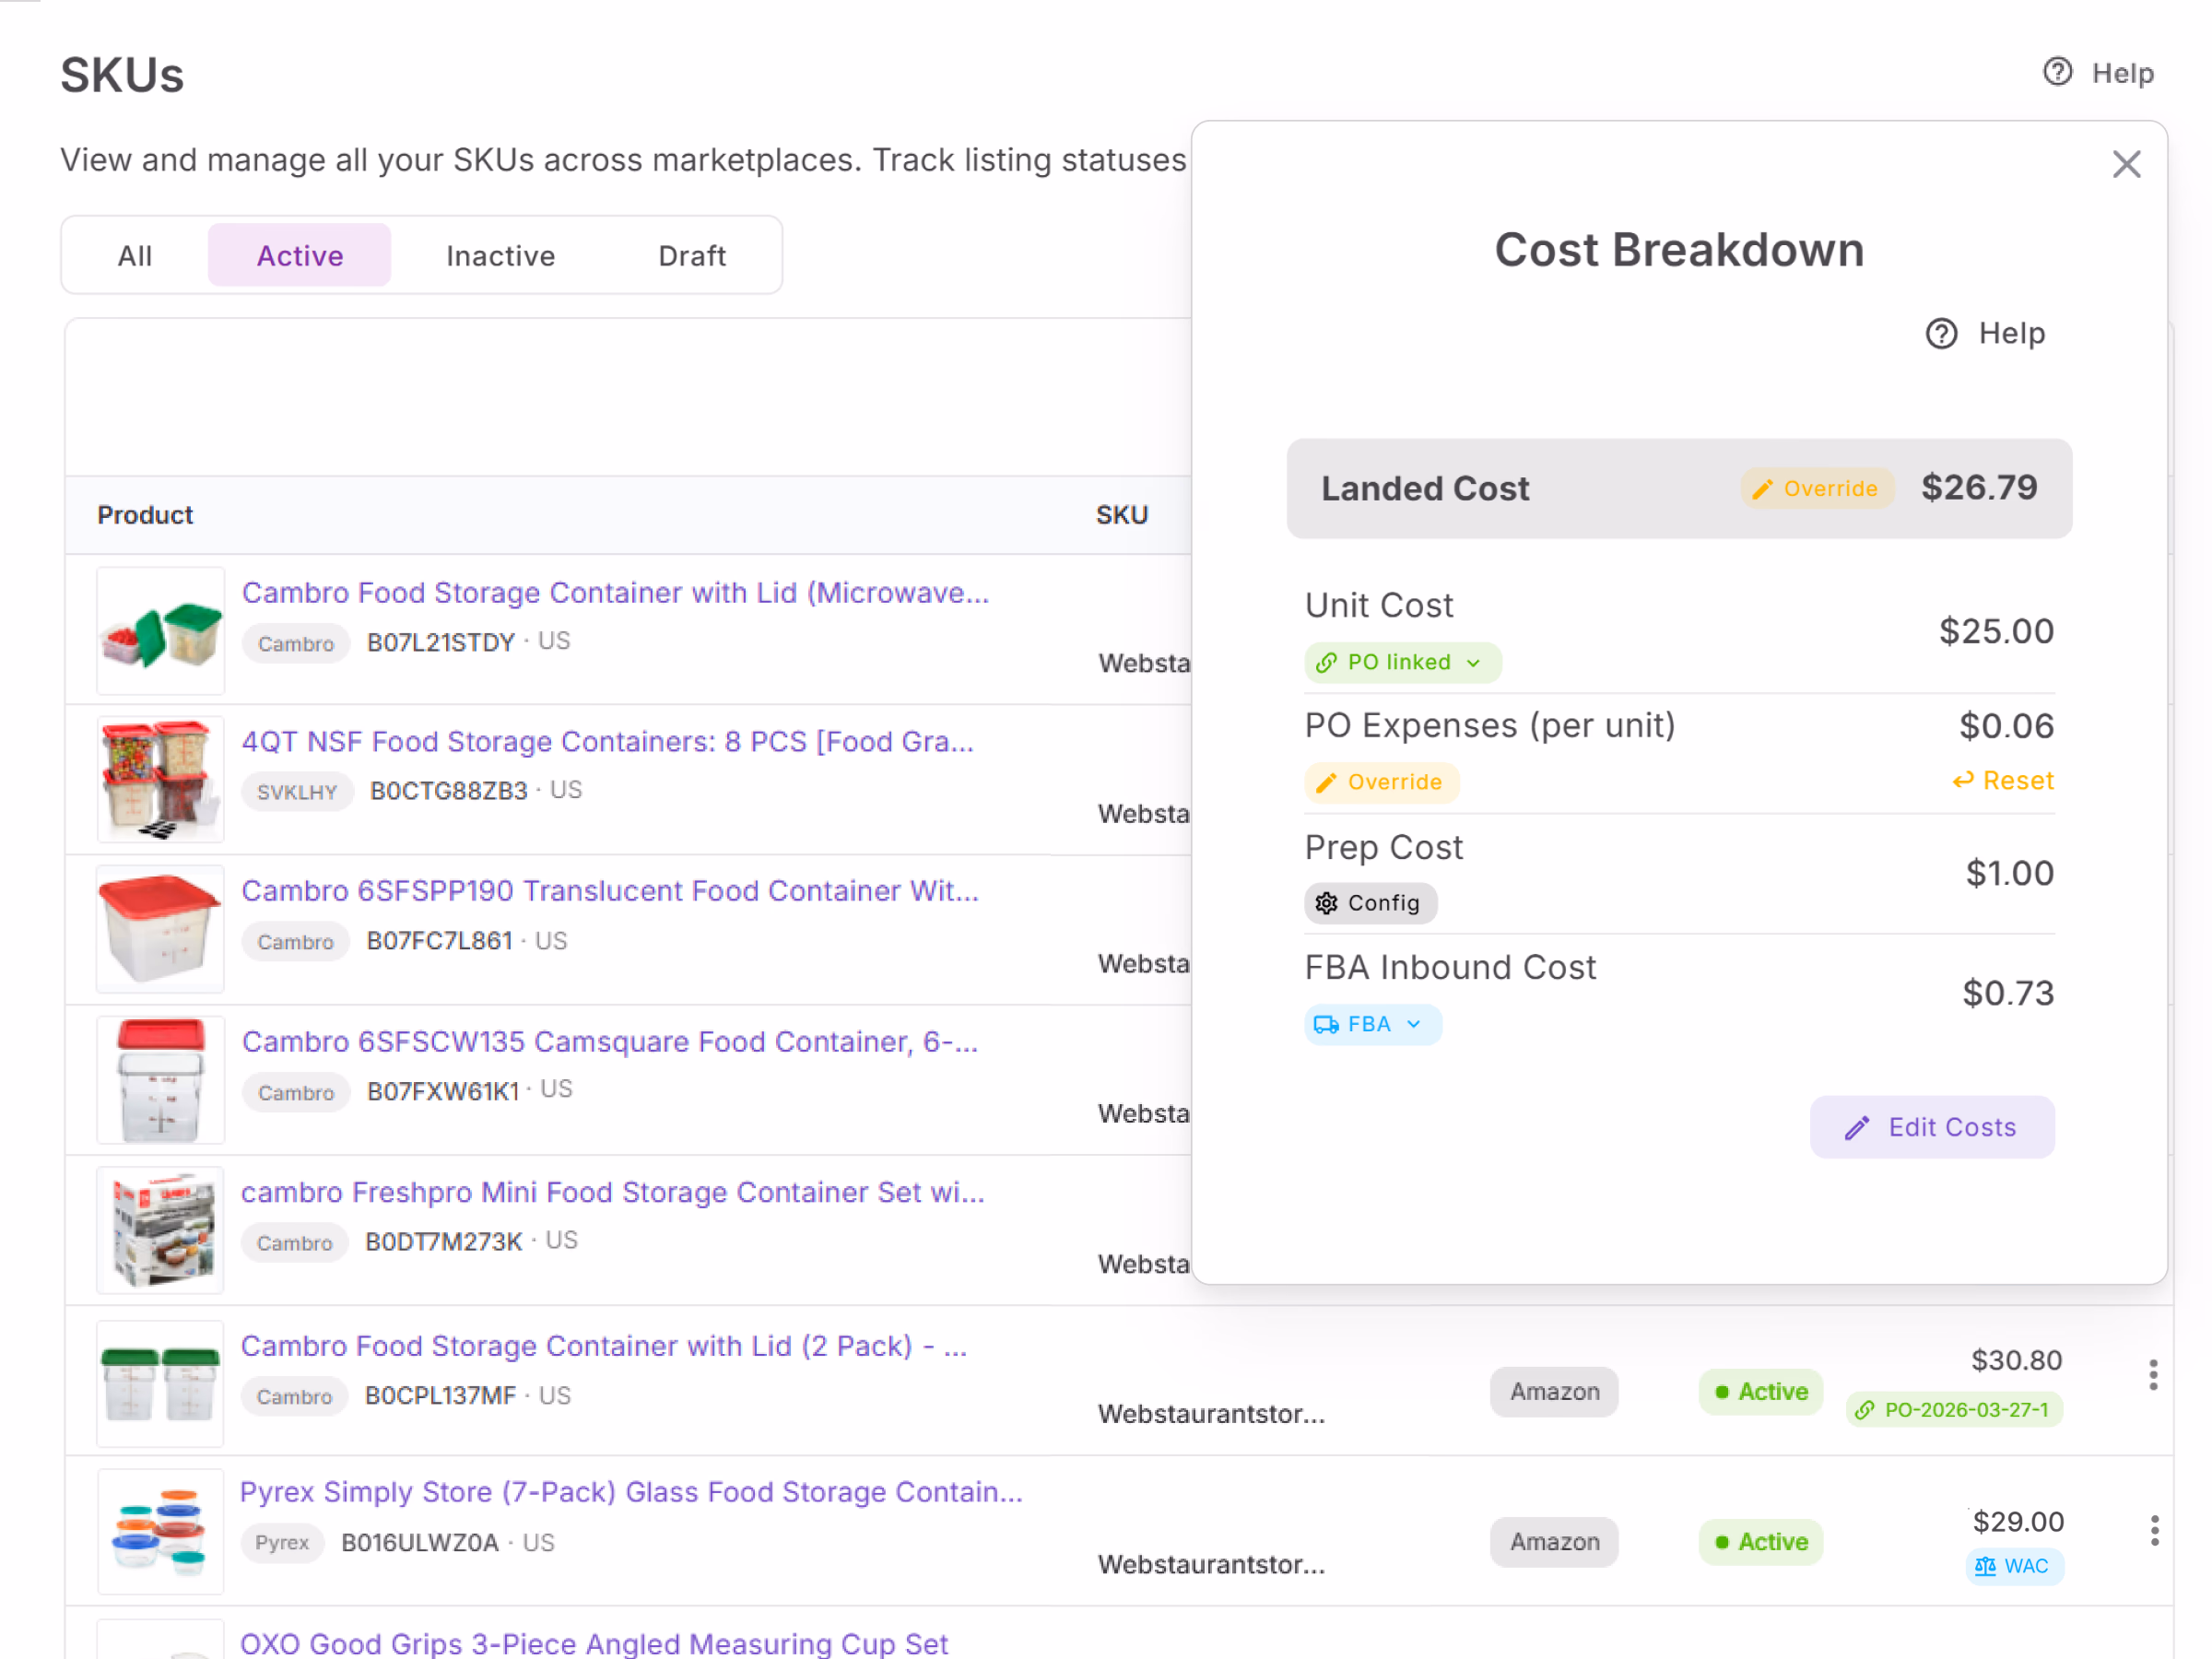
Task: Click ASIN B0CTG88ZB3 text
Action: click(x=449, y=791)
